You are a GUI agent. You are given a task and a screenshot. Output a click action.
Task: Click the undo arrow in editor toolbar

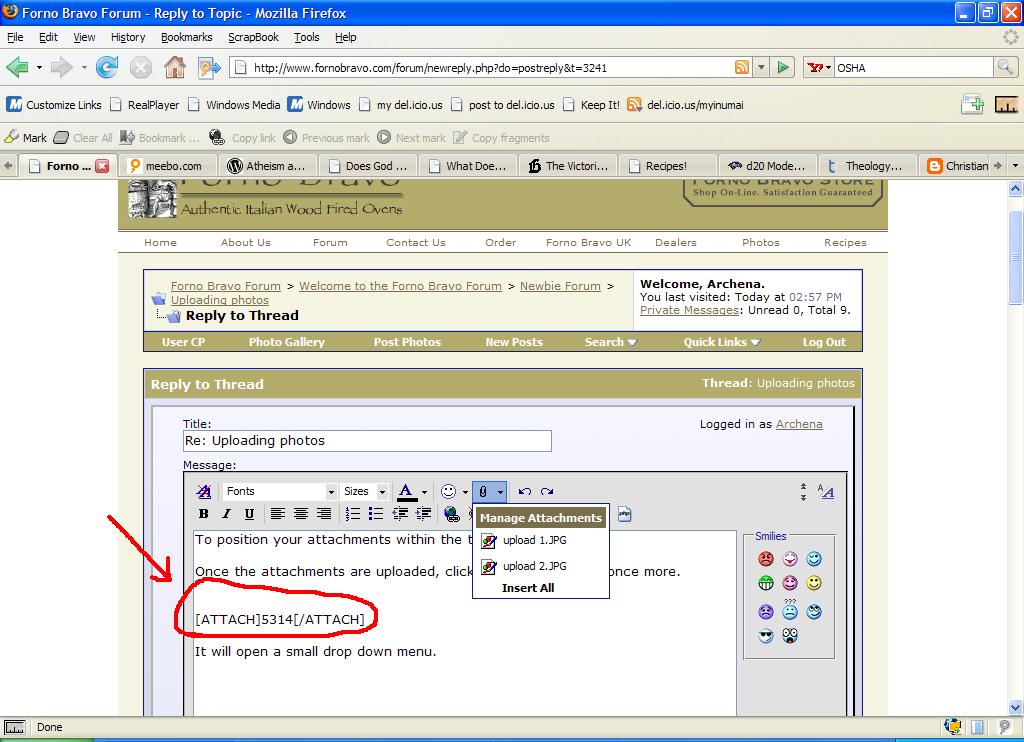click(525, 491)
